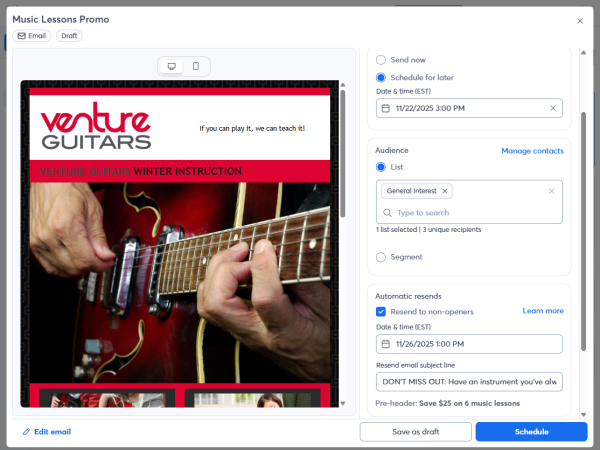Select List as the audience type
The image size is (600, 450).
(x=381, y=167)
